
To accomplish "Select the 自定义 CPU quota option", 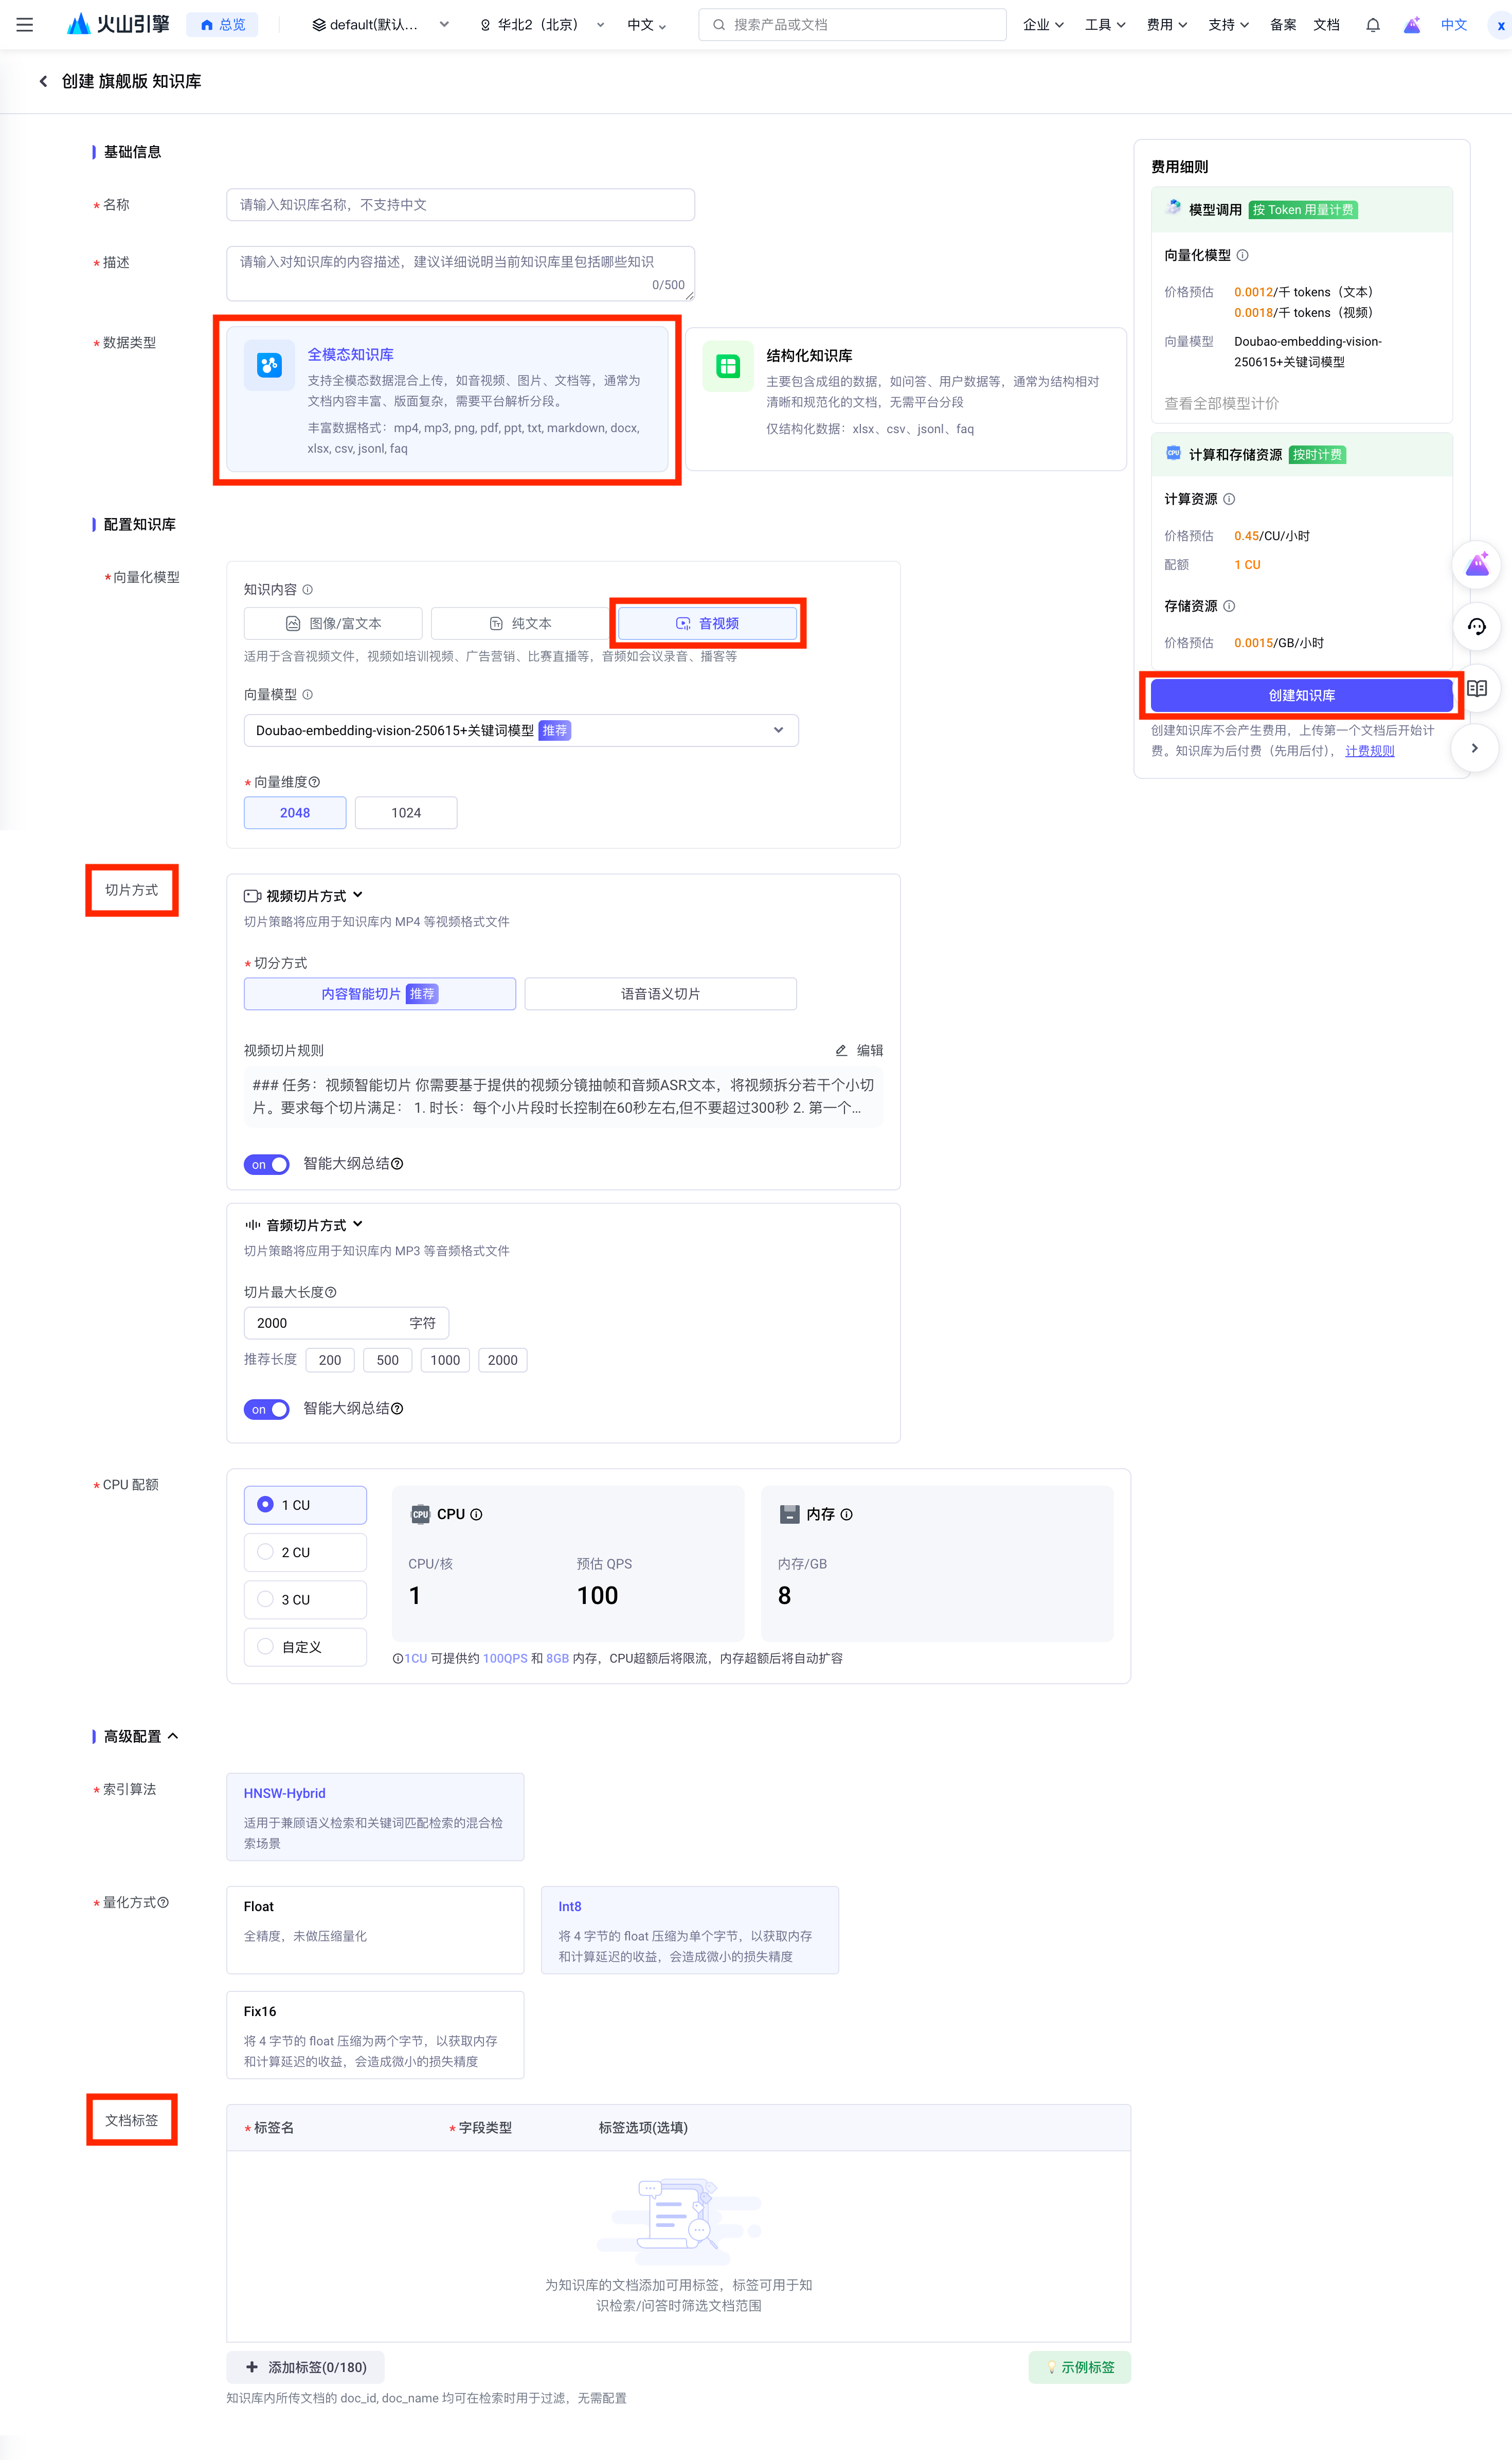I will 266,1646.
